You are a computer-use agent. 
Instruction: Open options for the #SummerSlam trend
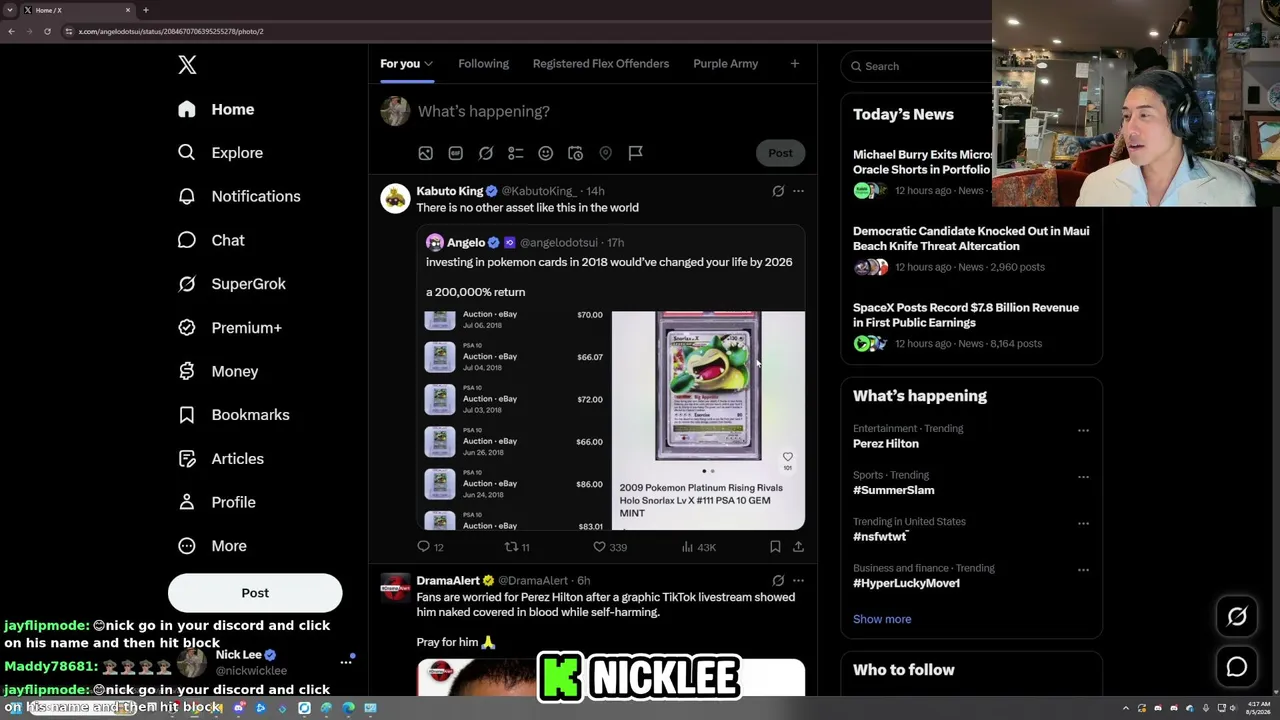tap(1083, 477)
